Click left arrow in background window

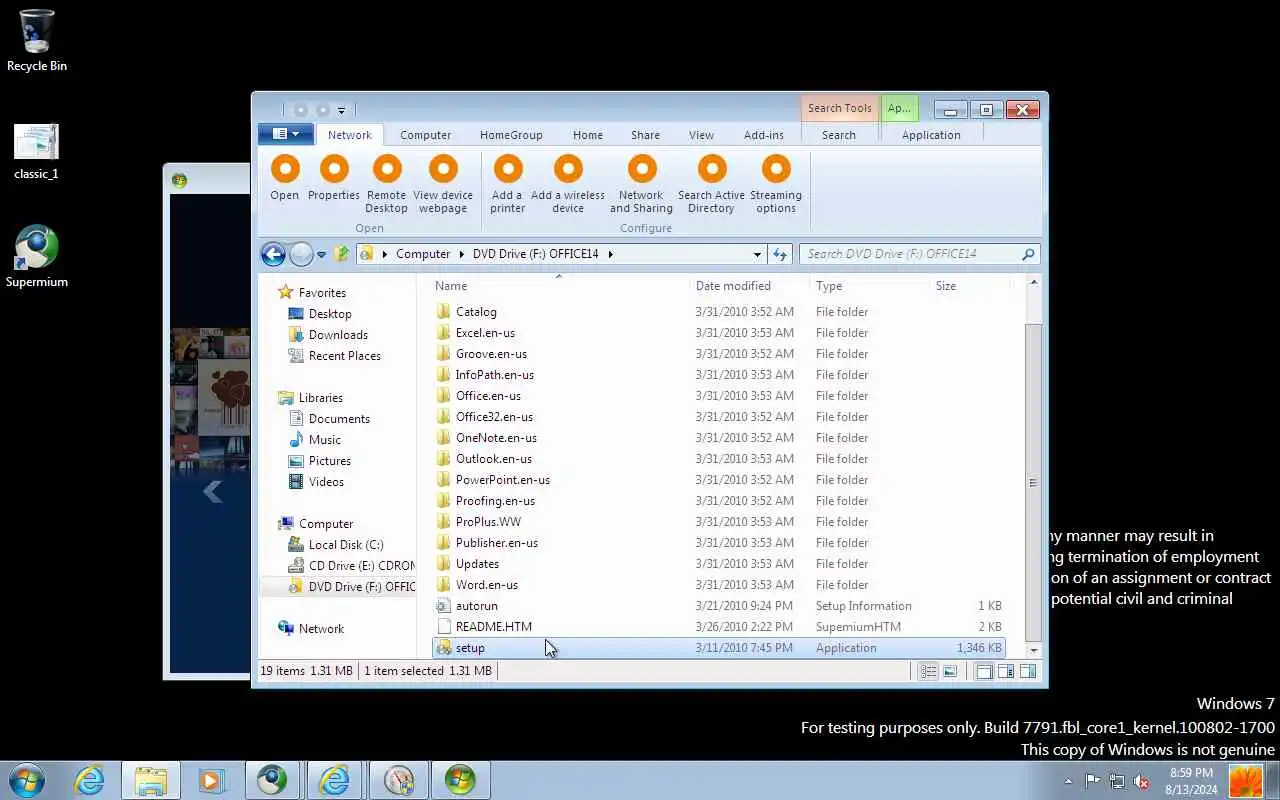[x=212, y=491]
